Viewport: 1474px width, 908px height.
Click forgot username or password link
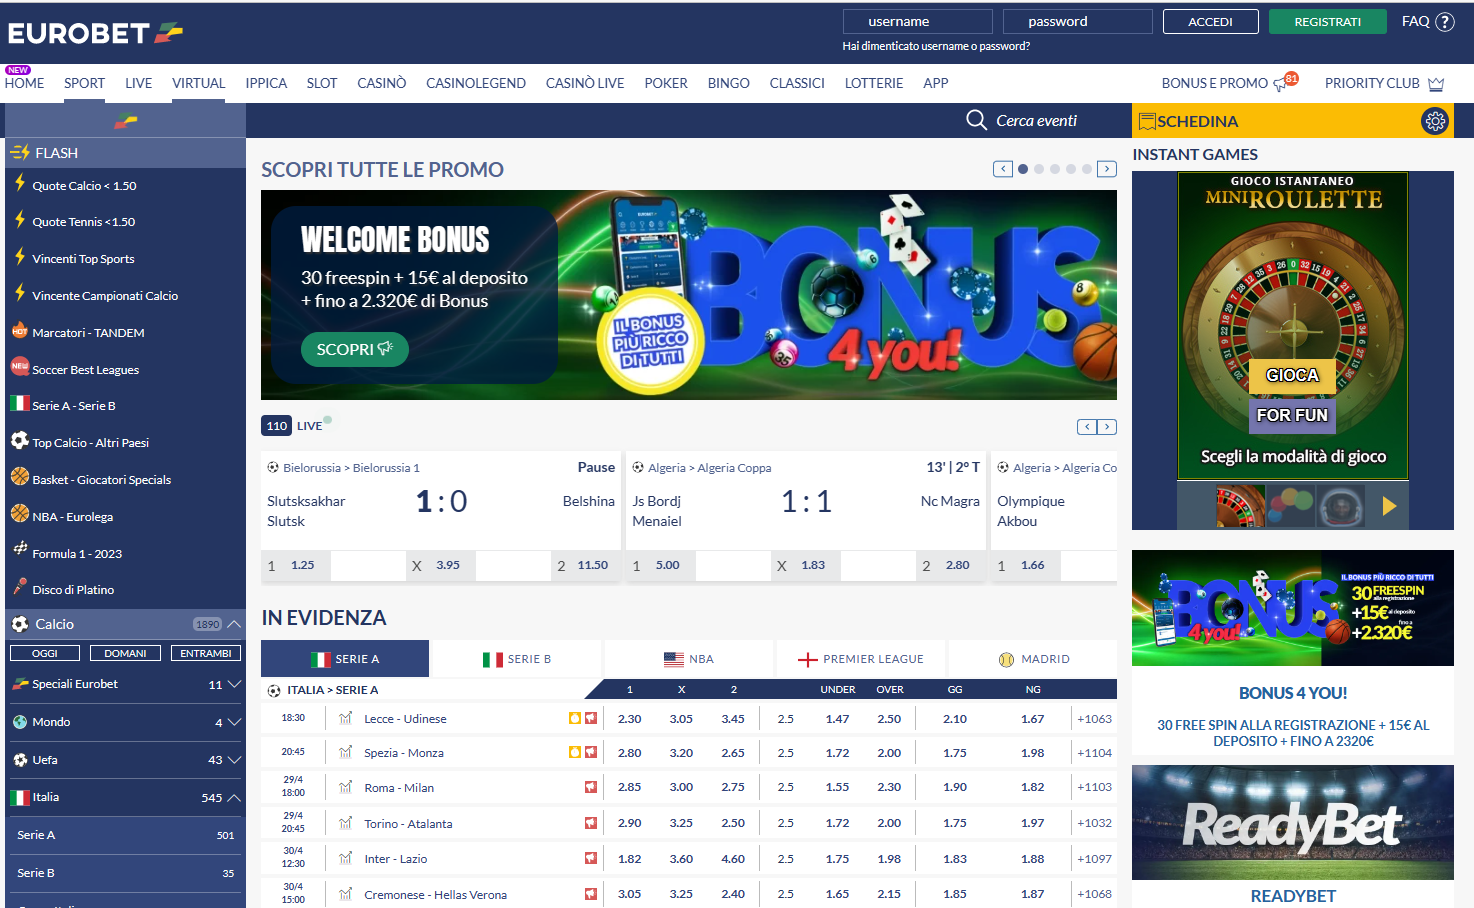[936, 46]
